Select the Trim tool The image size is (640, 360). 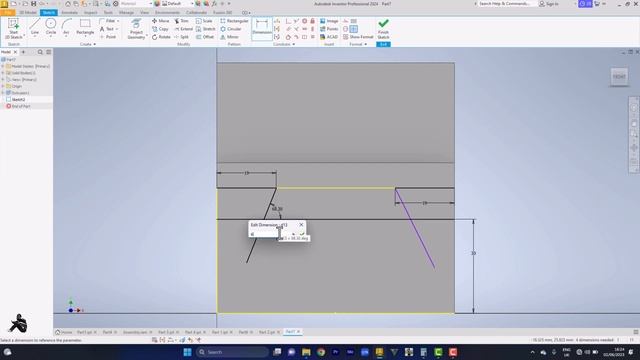(182, 21)
